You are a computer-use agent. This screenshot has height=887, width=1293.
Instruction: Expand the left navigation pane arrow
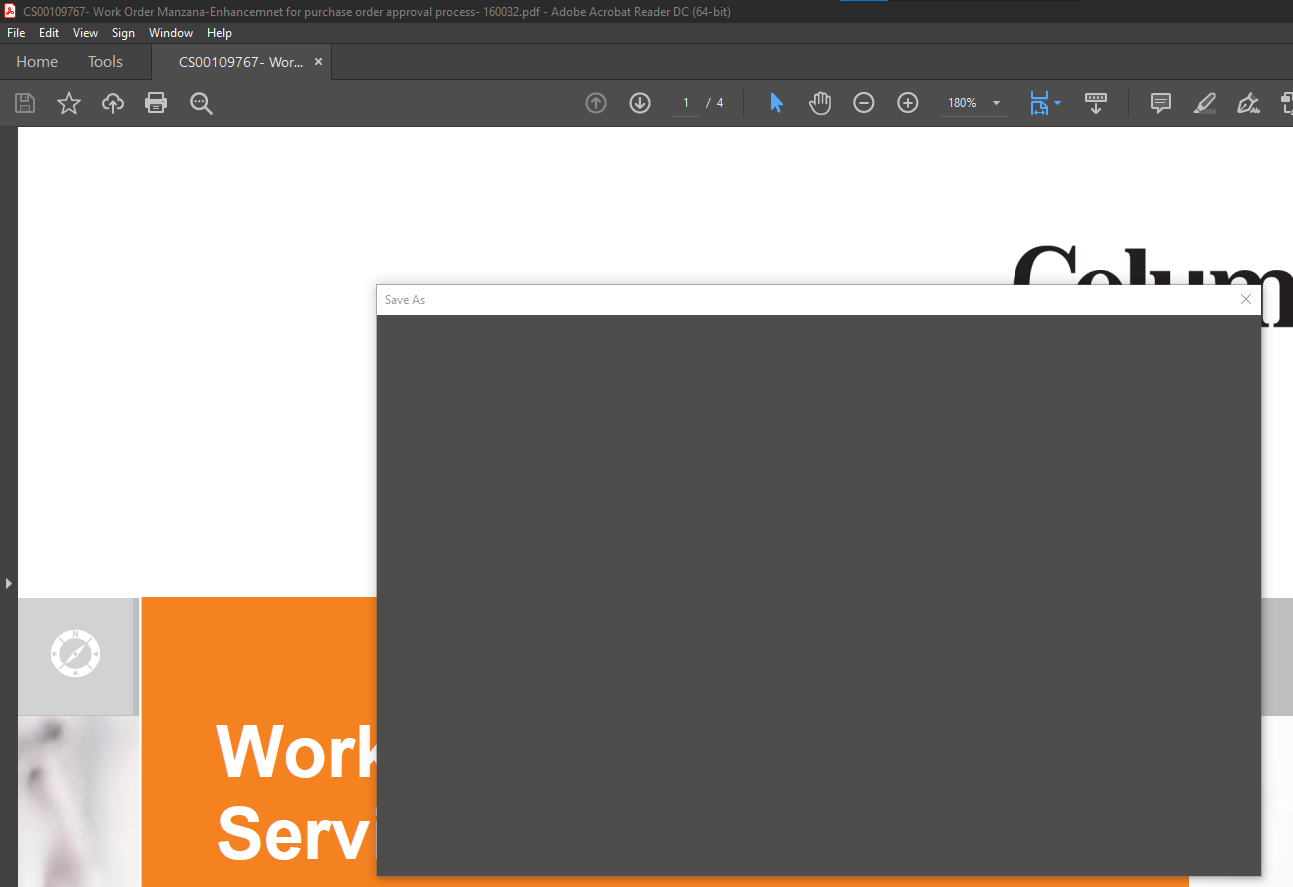coord(9,582)
